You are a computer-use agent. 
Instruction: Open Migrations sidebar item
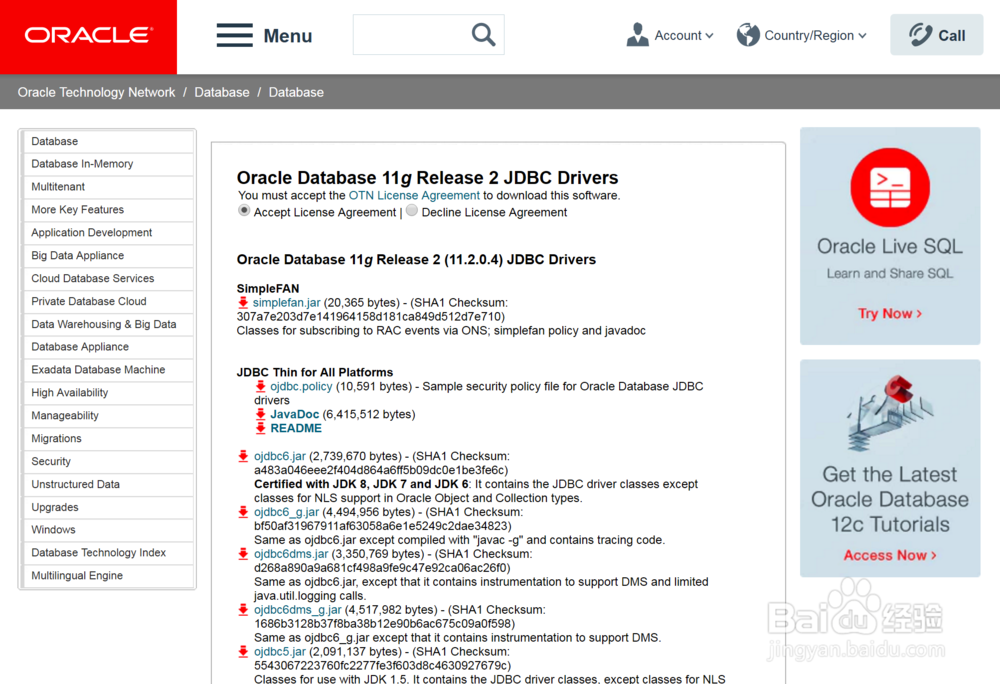click(108, 439)
